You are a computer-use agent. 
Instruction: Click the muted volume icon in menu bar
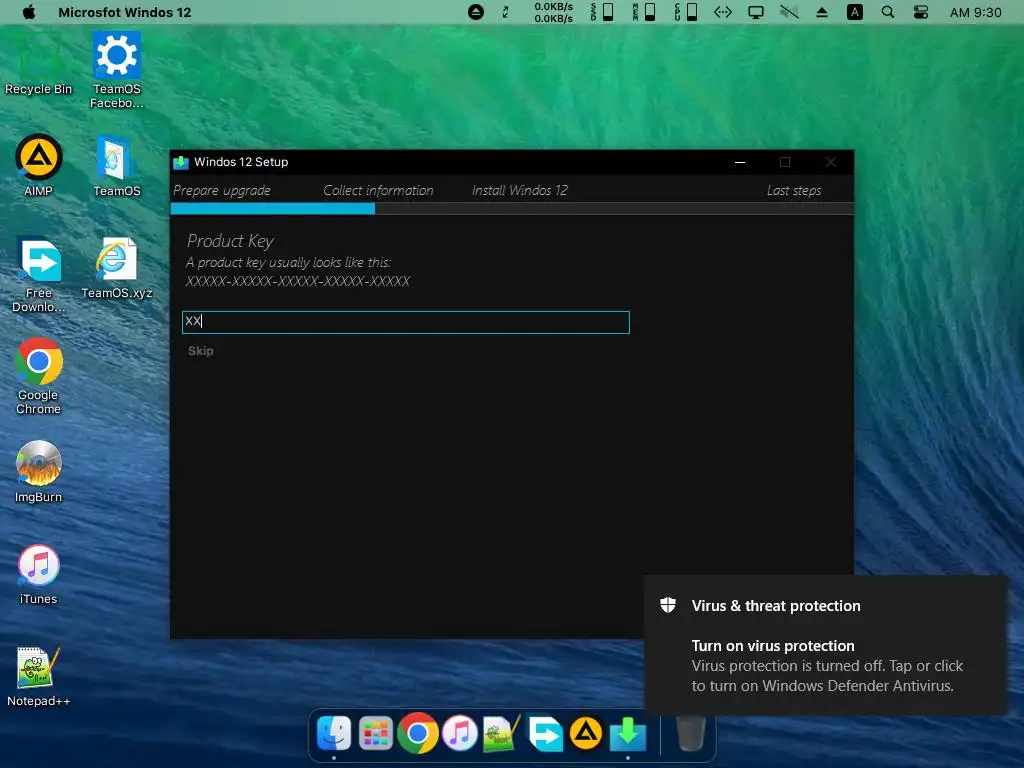tap(789, 12)
